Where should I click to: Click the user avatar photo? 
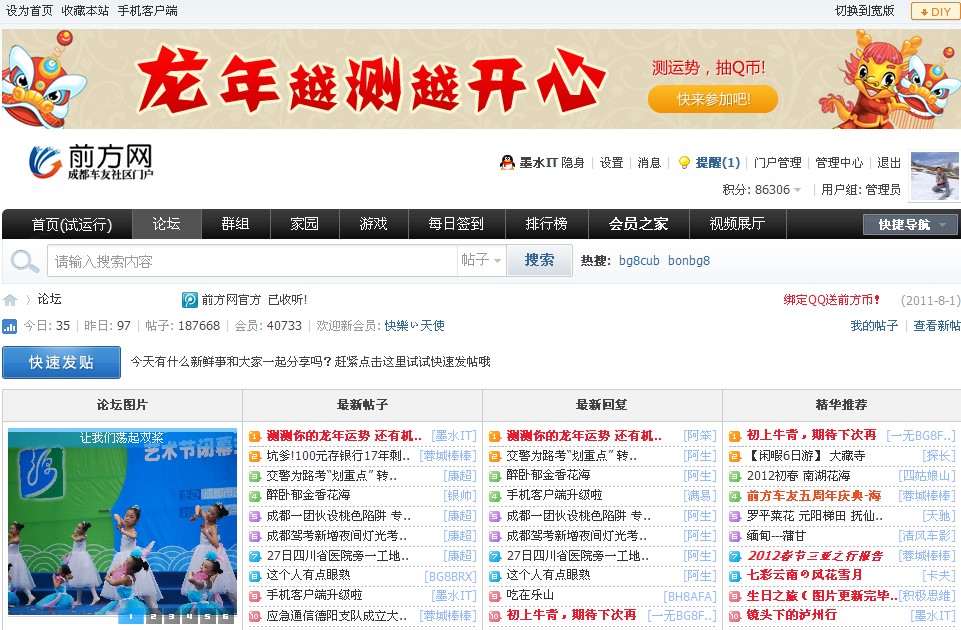click(x=934, y=176)
